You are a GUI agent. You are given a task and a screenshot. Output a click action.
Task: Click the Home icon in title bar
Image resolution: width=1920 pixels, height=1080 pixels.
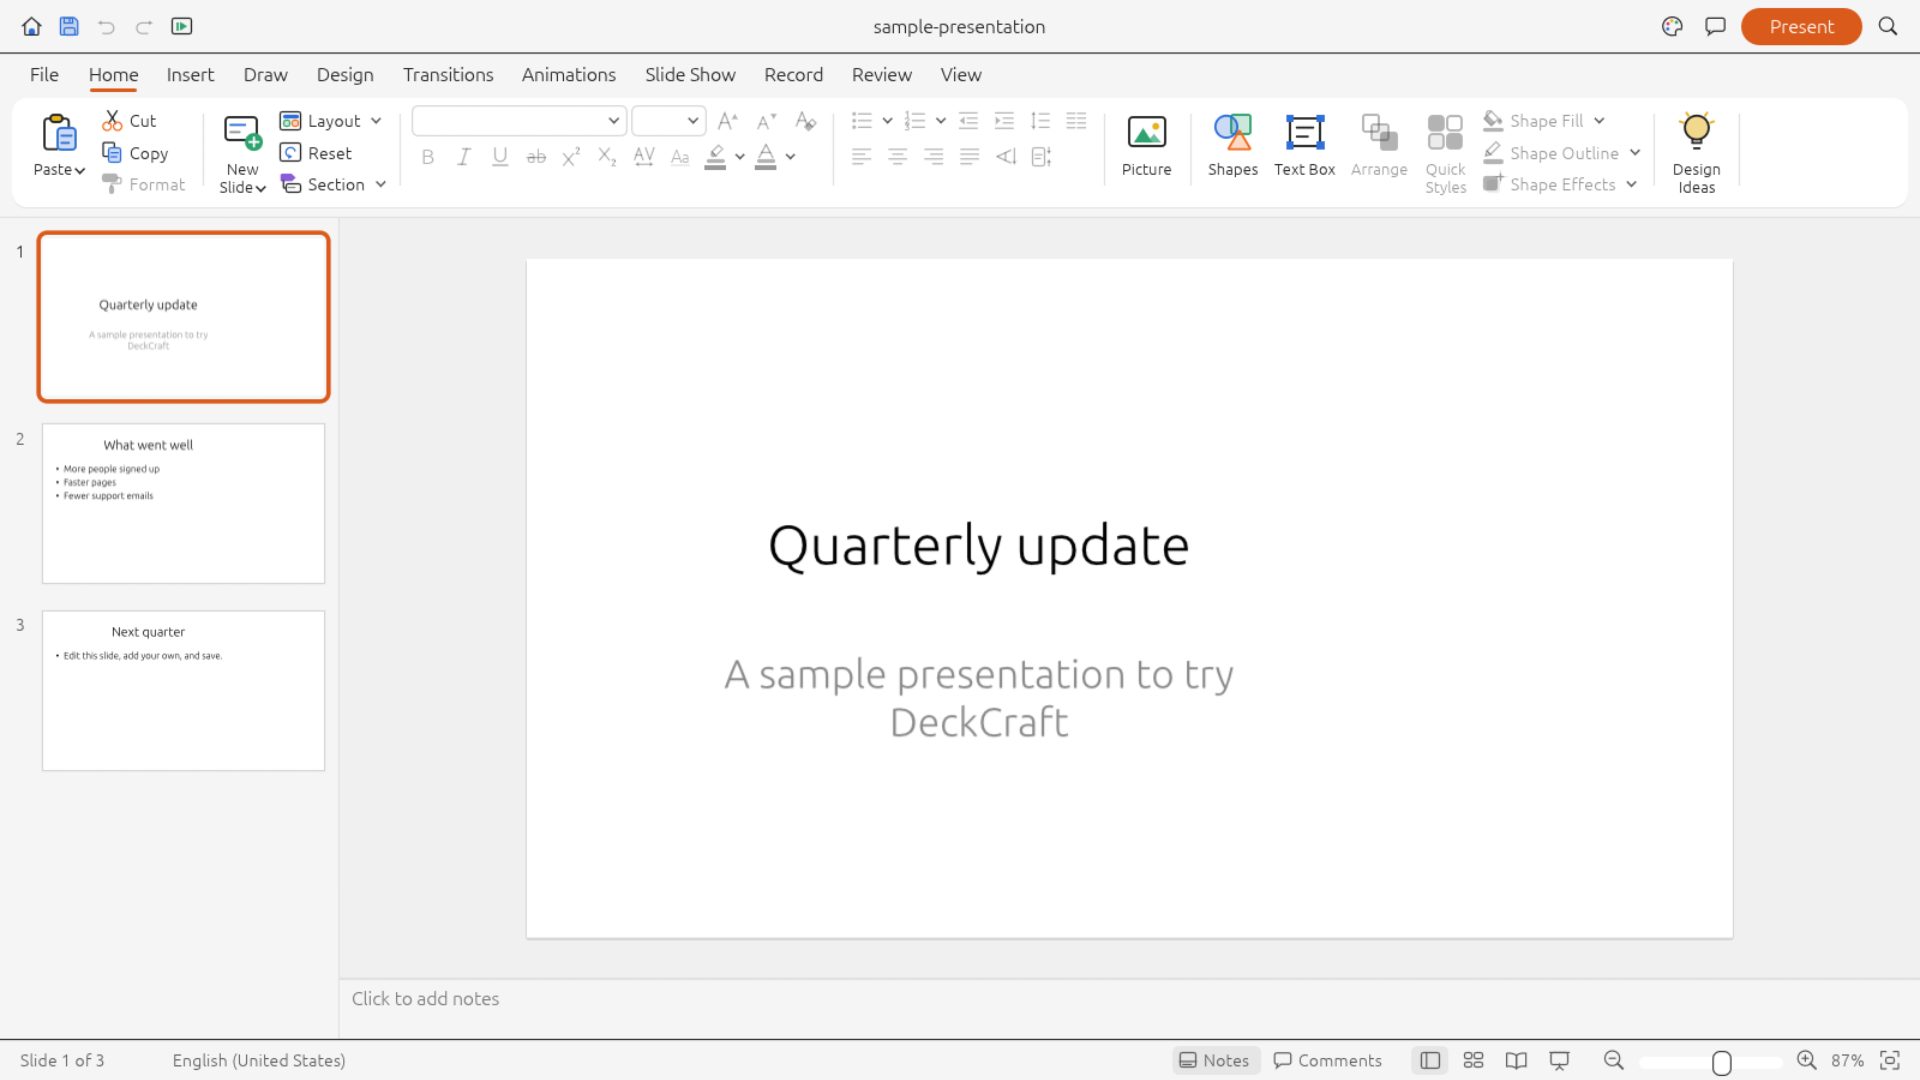tap(32, 27)
